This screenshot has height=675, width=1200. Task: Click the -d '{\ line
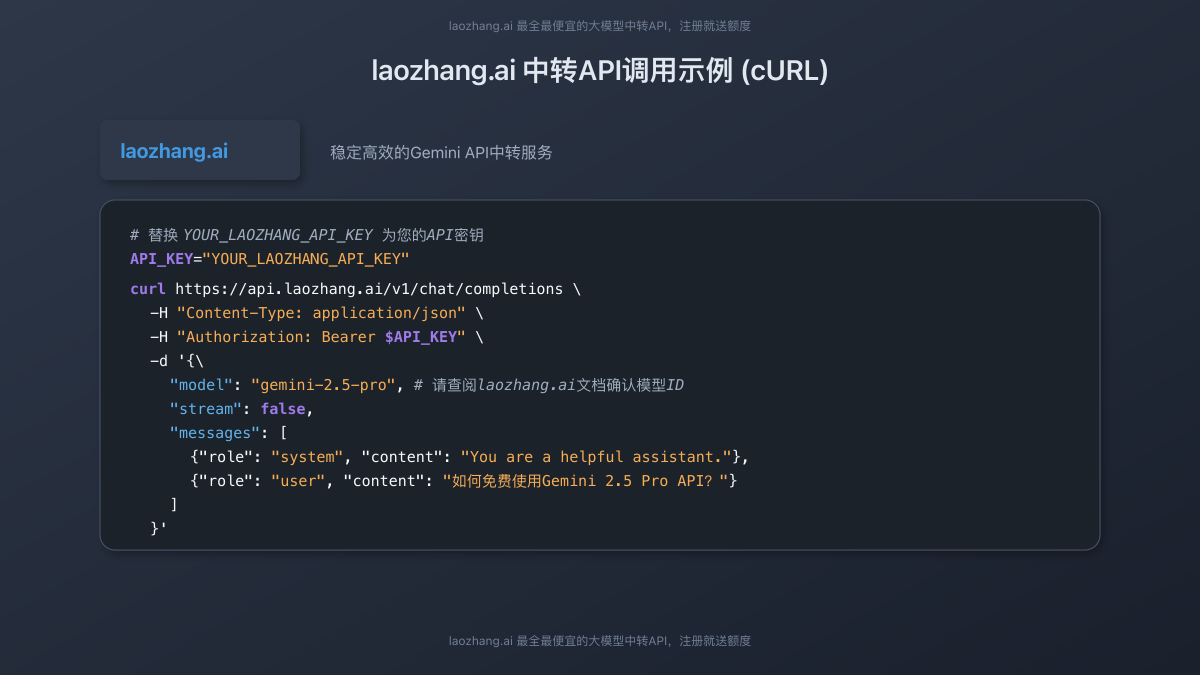point(177,361)
